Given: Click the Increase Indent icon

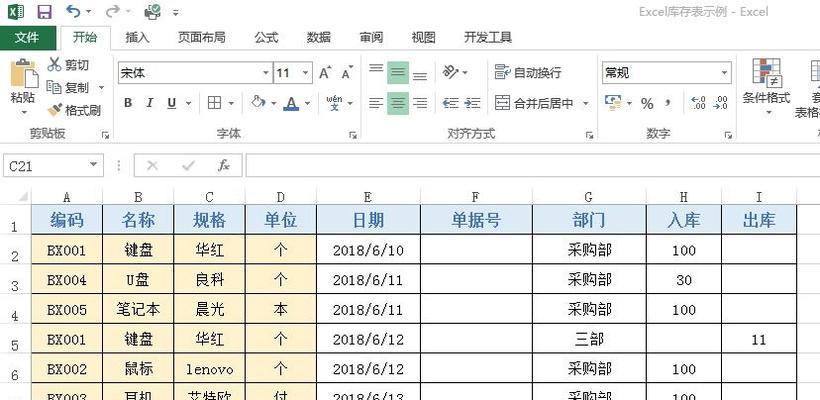Looking at the screenshot, I should [x=472, y=103].
